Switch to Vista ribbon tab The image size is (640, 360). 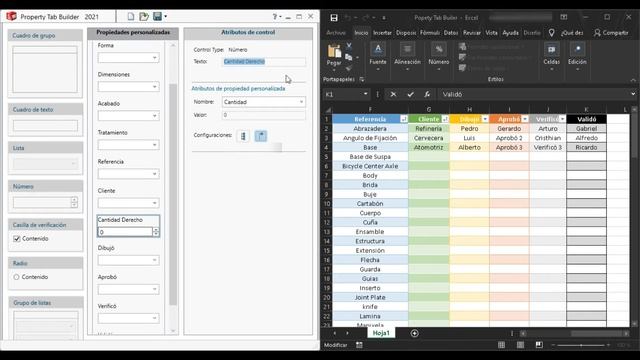(x=491, y=33)
